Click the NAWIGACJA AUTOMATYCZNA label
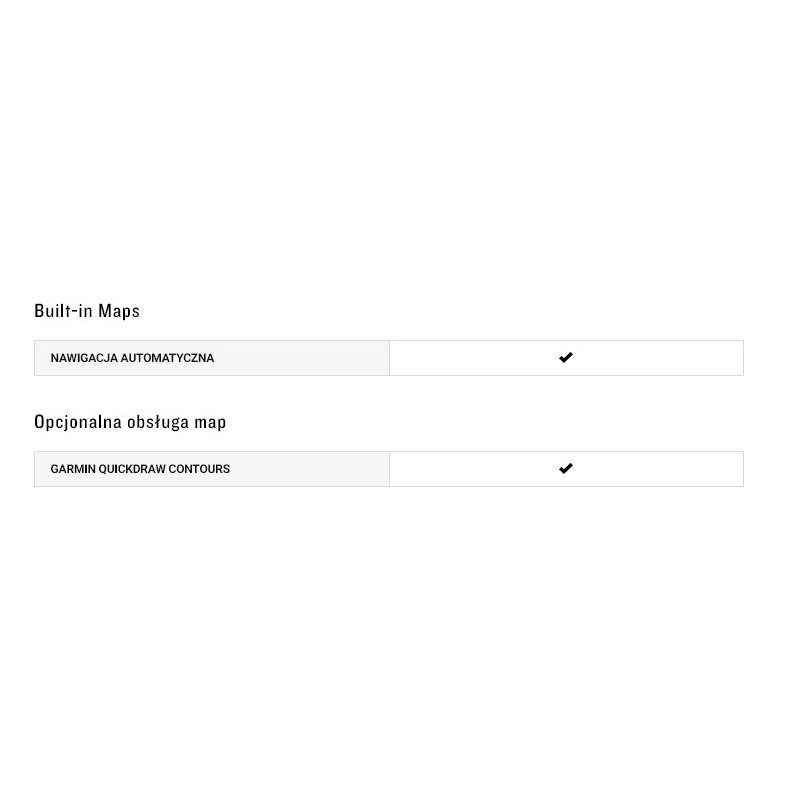The height and width of the screenshot is (800, 800). [x=132, y=358]
